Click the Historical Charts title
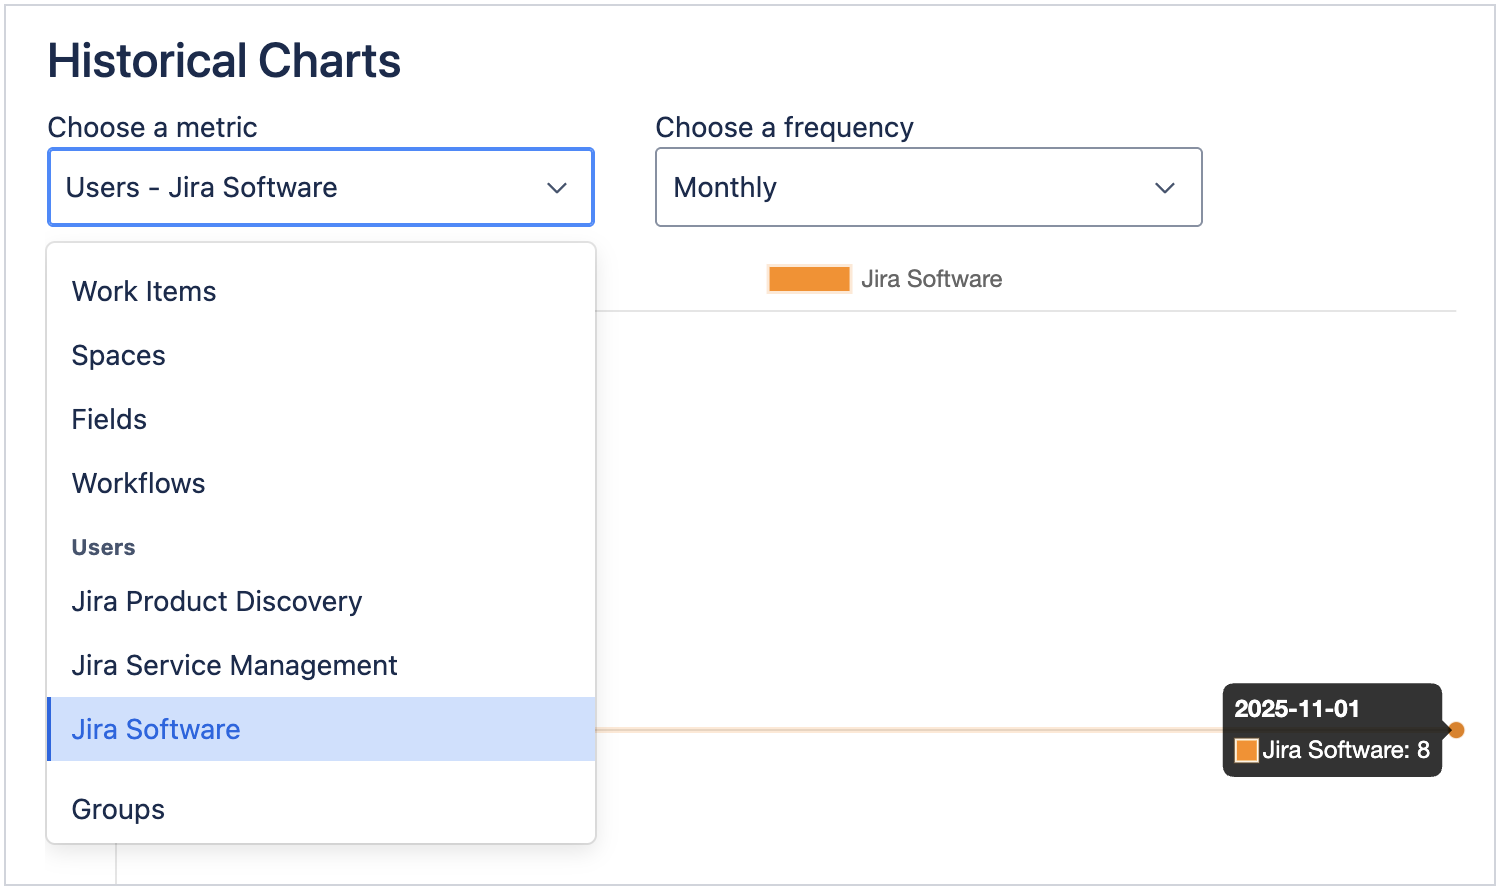The width and height of the screenshot is (1500, 890). pos(224,61)
